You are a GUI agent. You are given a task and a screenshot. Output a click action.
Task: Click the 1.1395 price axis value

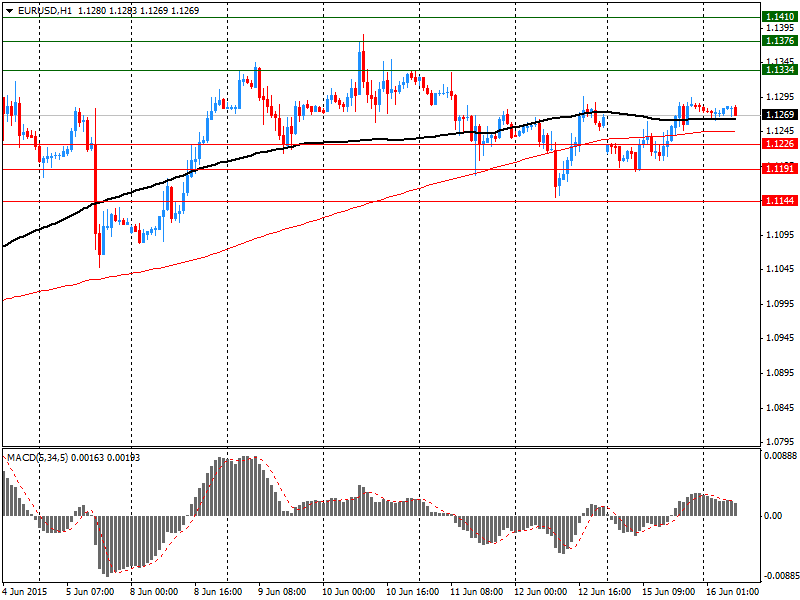click(x=781, y=28)
